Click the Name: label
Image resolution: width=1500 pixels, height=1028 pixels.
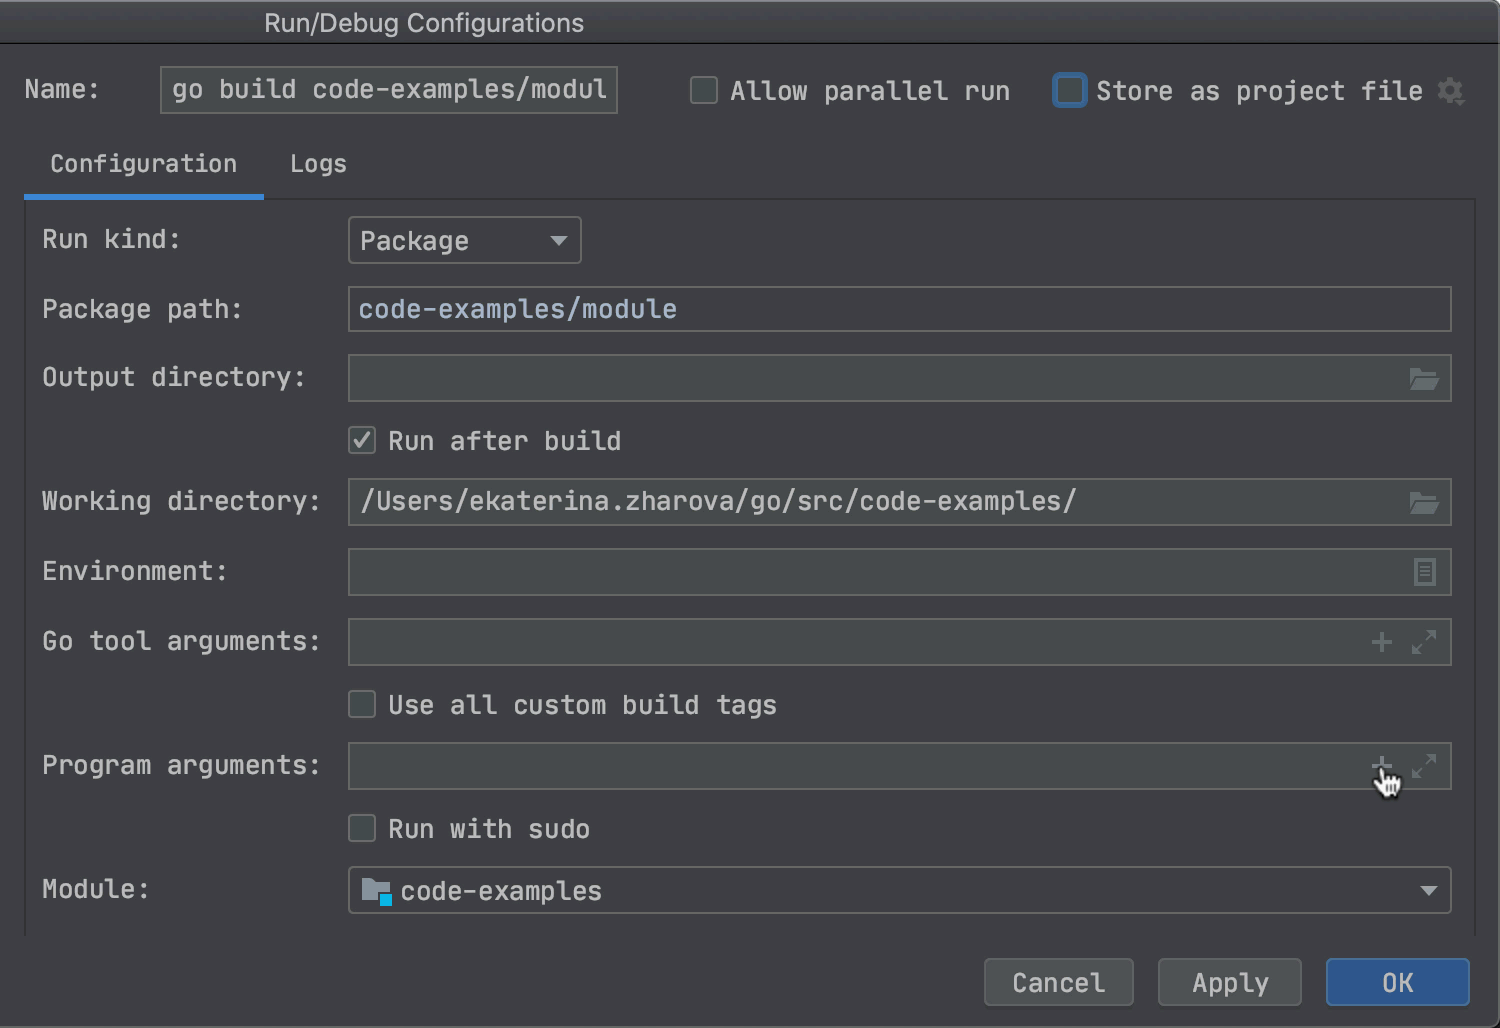click(62, 90)
